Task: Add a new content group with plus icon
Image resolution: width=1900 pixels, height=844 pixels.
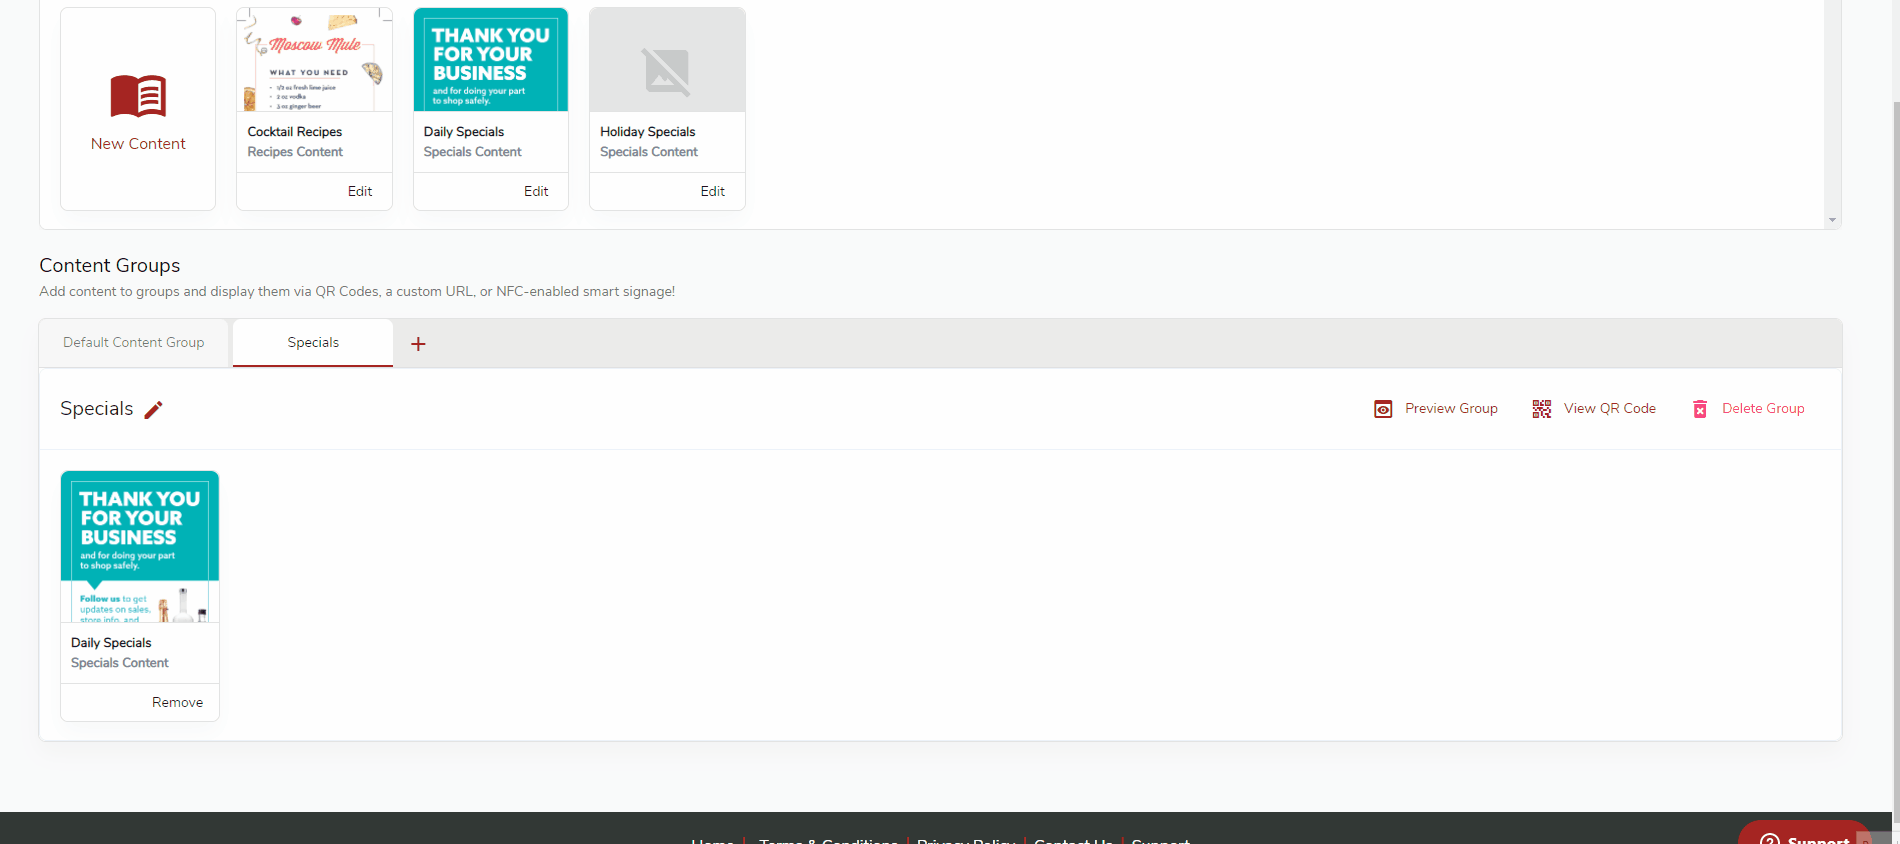Action: (x=418, y=344)
